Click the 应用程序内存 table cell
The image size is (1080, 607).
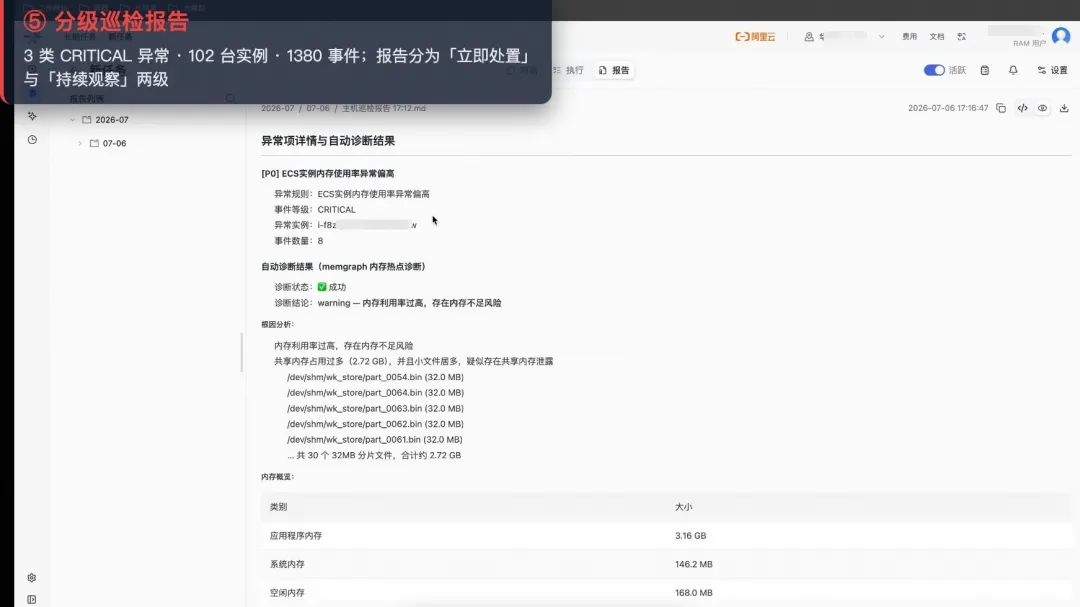295,536
